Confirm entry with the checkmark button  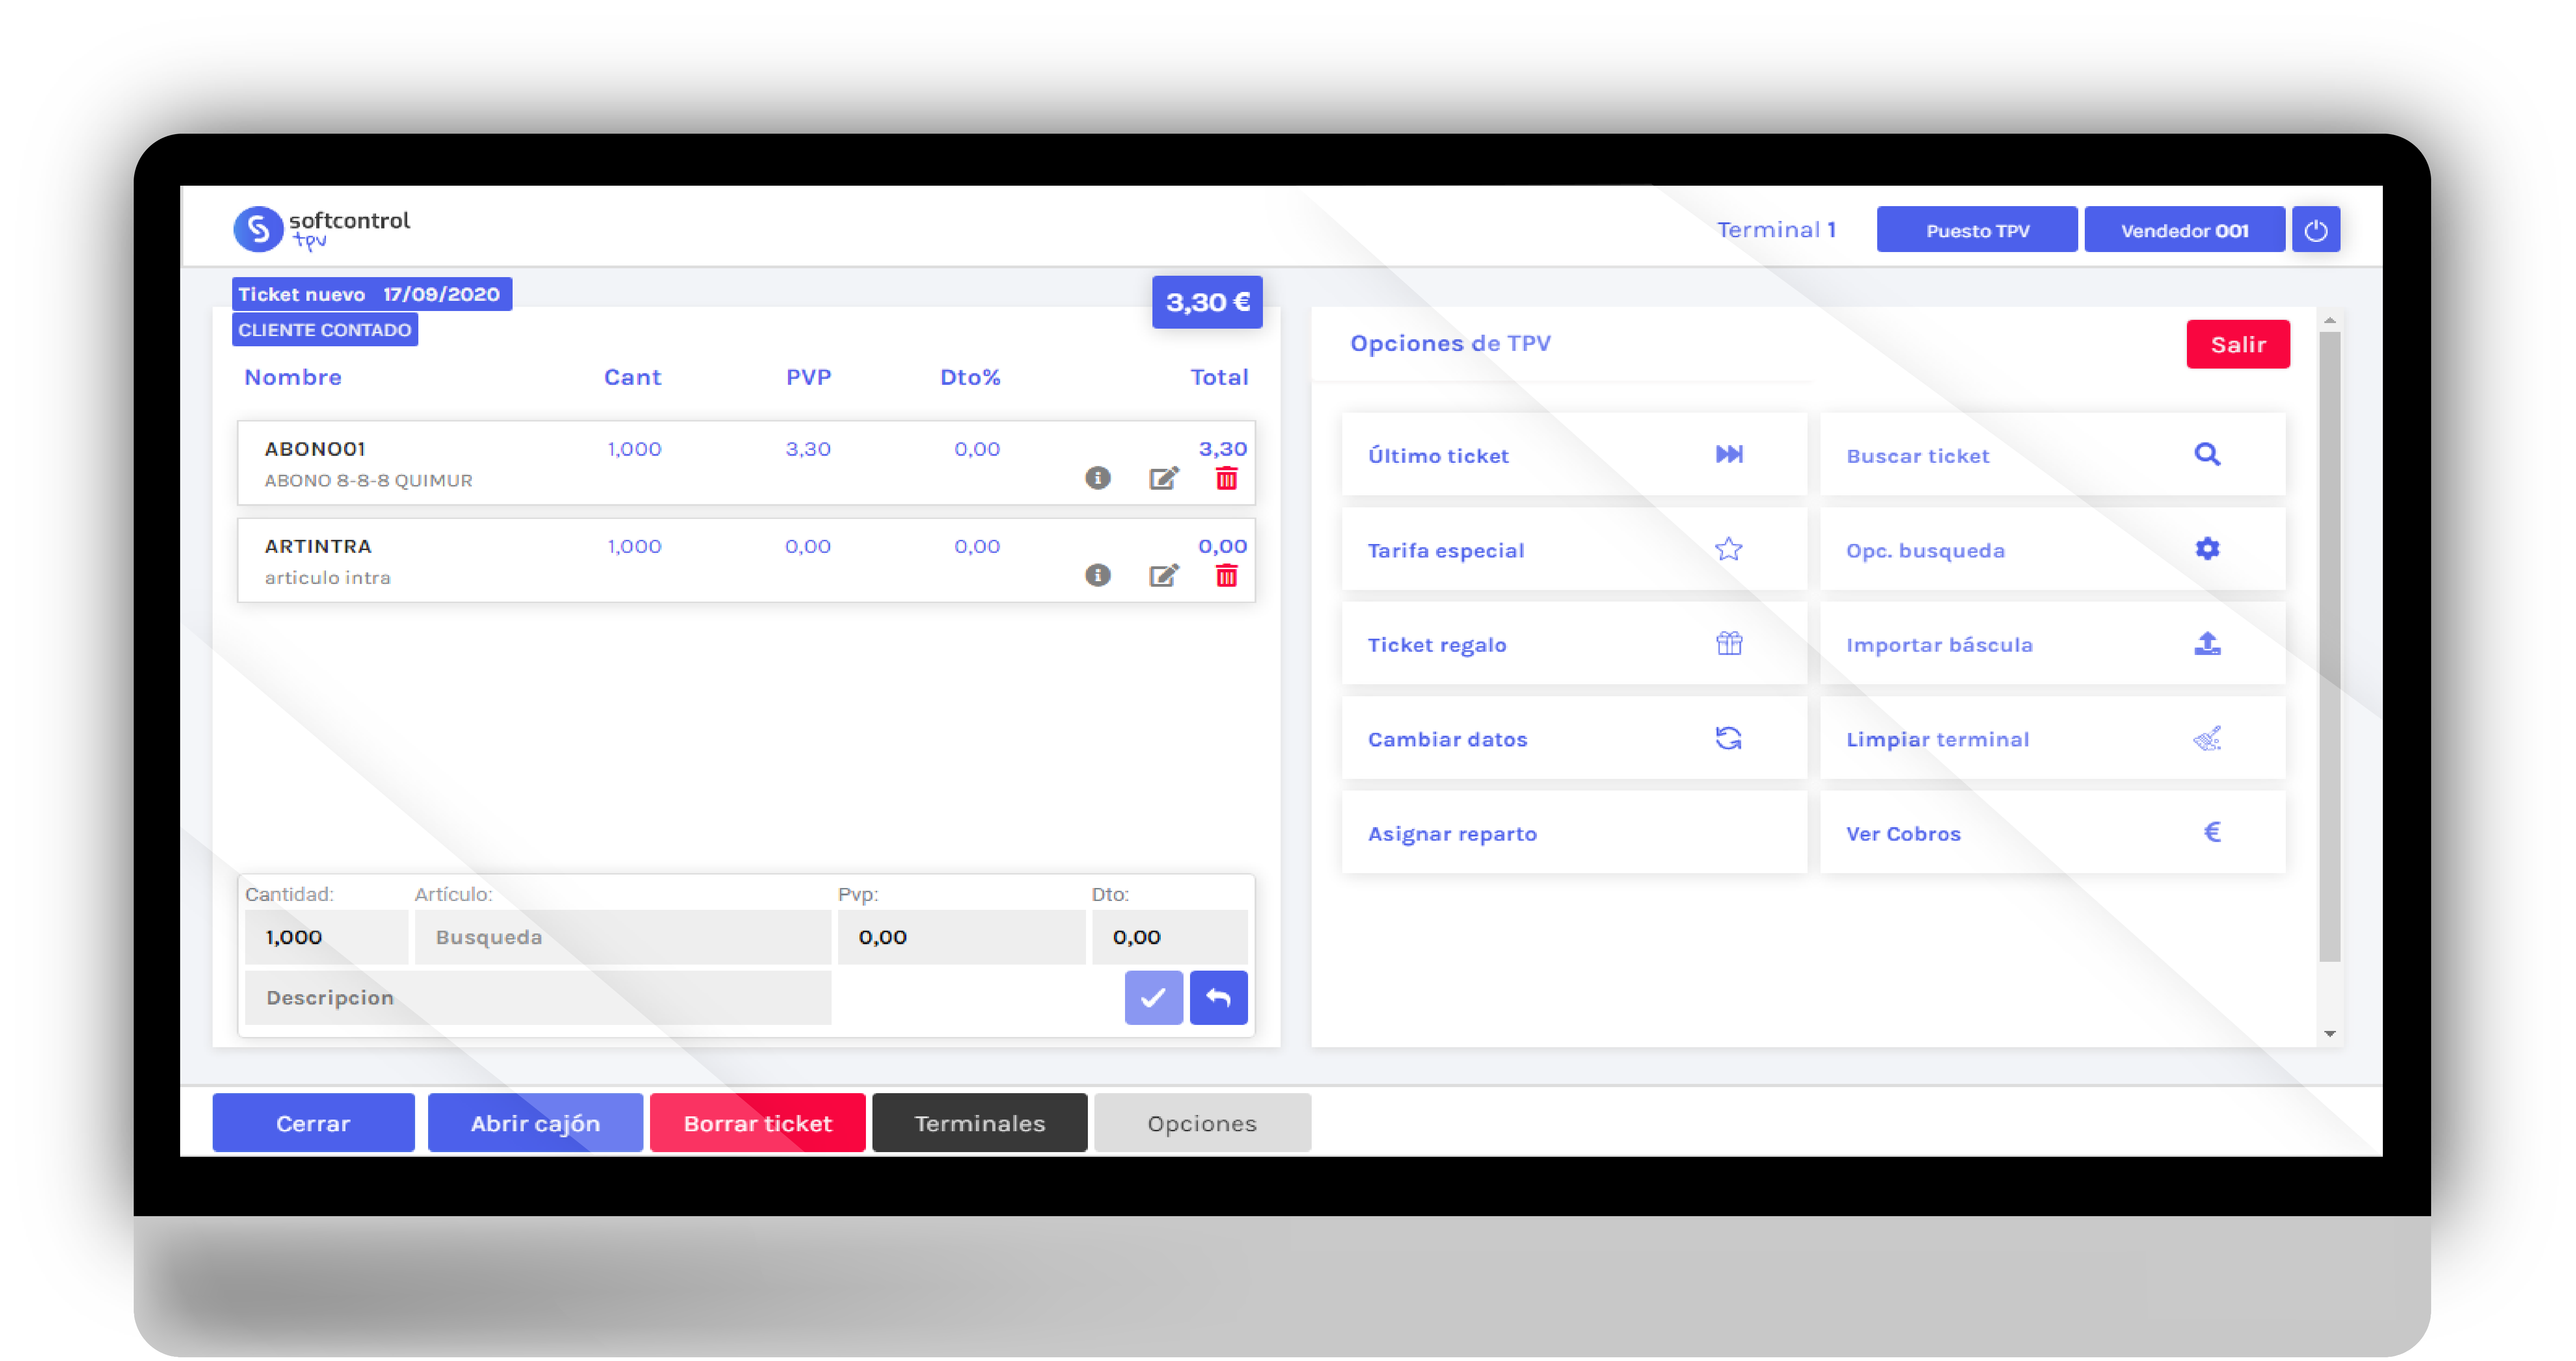1153,997
